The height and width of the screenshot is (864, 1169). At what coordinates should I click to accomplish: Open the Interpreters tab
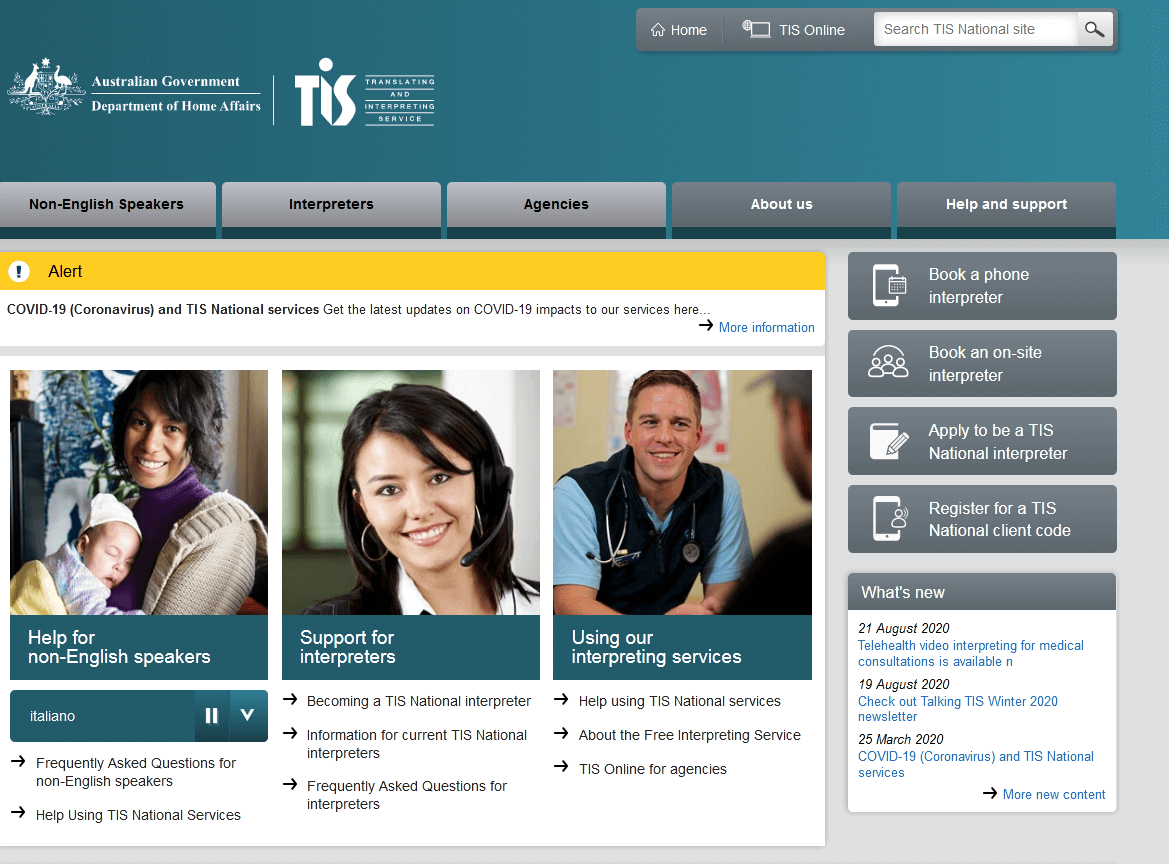pos(331,204)
